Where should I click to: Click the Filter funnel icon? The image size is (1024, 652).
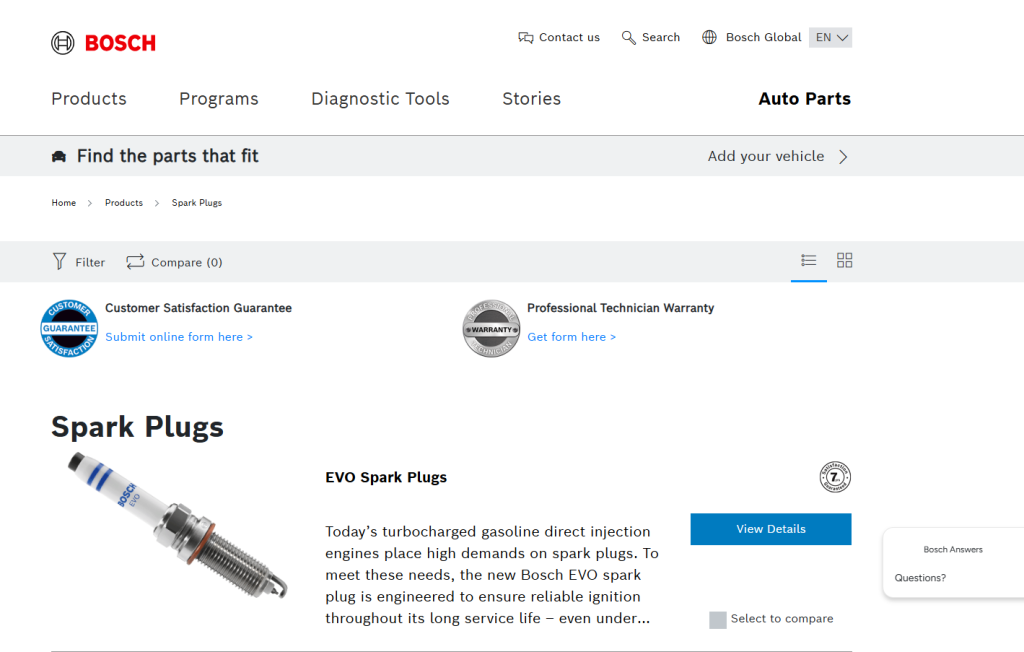(59, 261)
